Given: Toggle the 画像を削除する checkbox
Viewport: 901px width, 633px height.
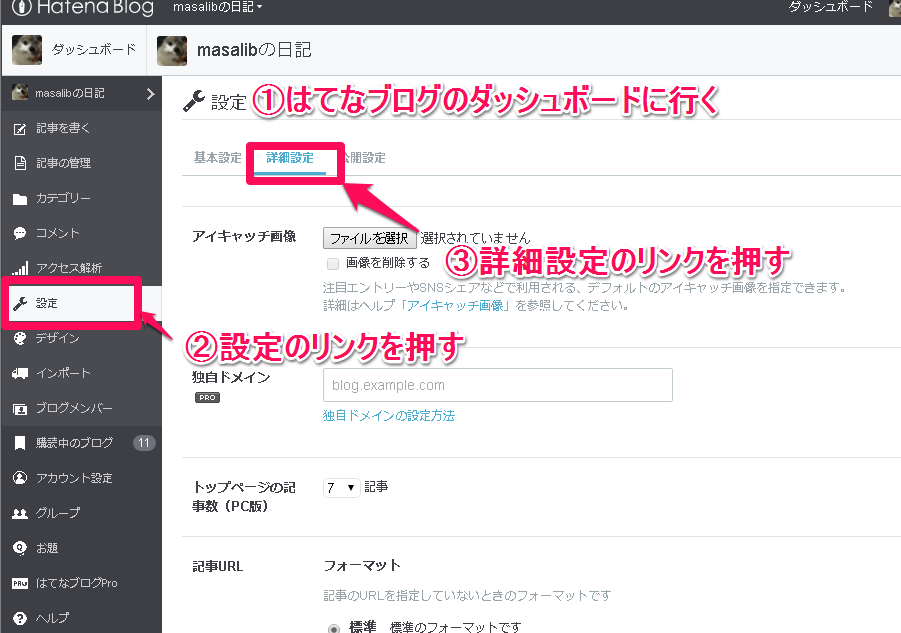Looking at the screenshot, I should [x=333, y=264].
